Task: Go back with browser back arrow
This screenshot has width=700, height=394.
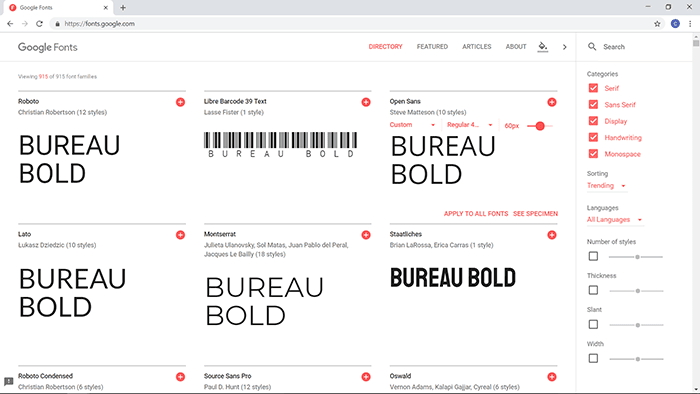Action: tap(10, 24)
